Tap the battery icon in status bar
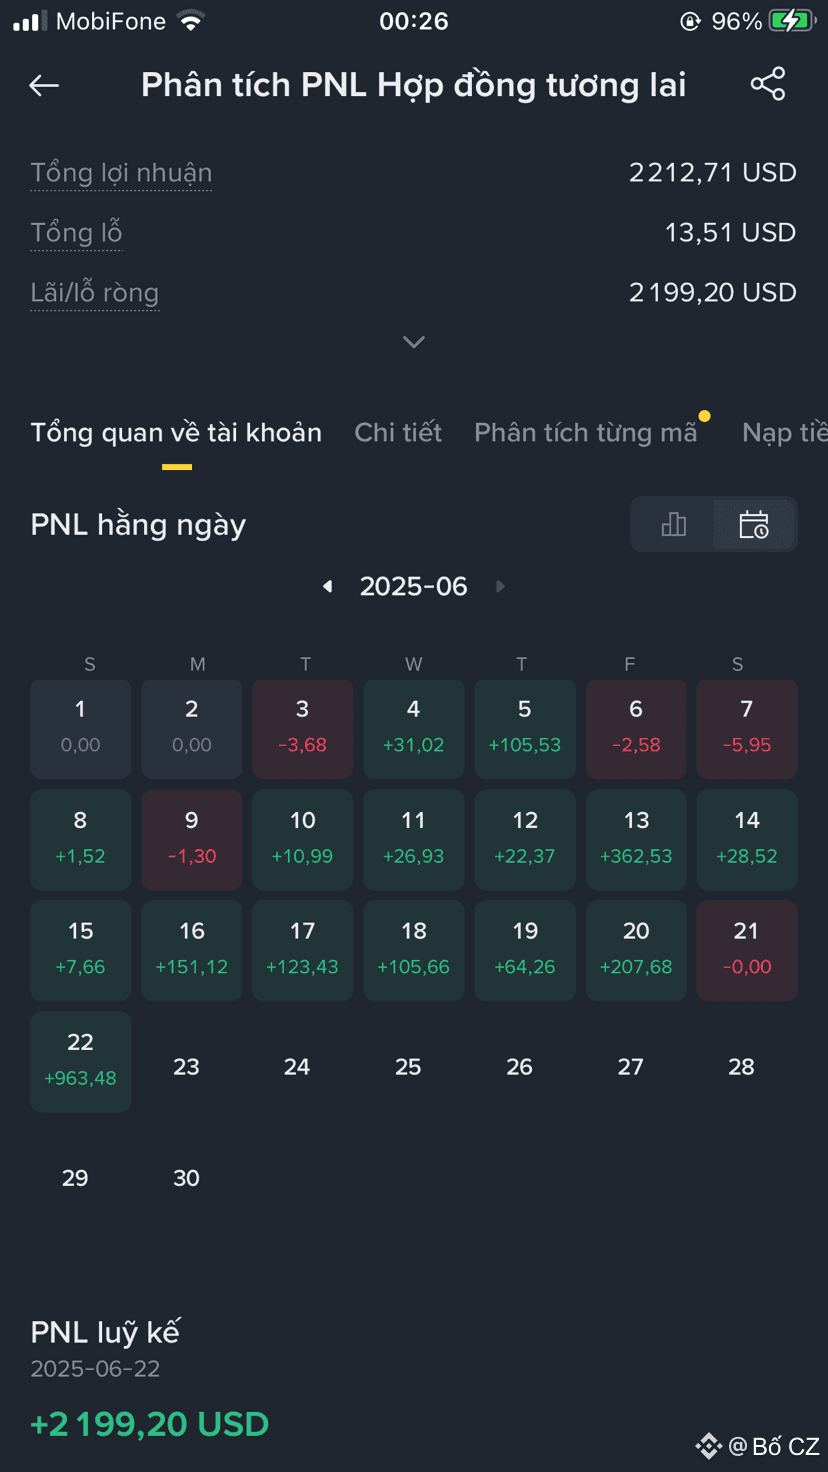 click(792, 21)
